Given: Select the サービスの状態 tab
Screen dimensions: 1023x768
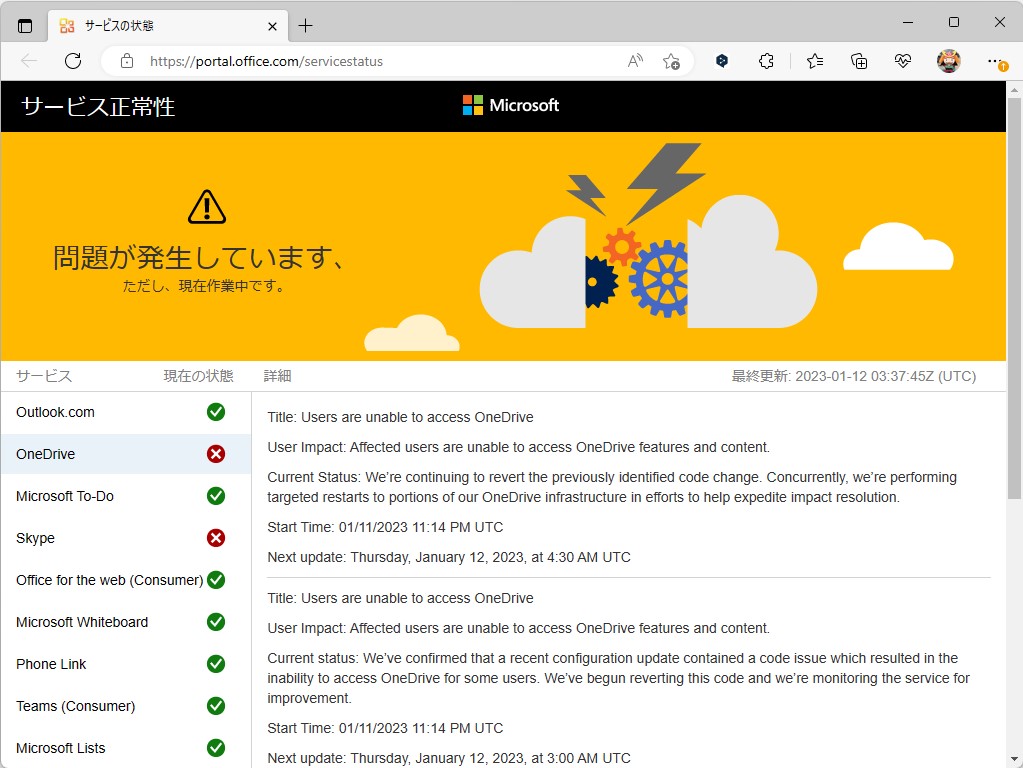Looking at the screenshot, I should pyautogui.click(x=150, y=25).
